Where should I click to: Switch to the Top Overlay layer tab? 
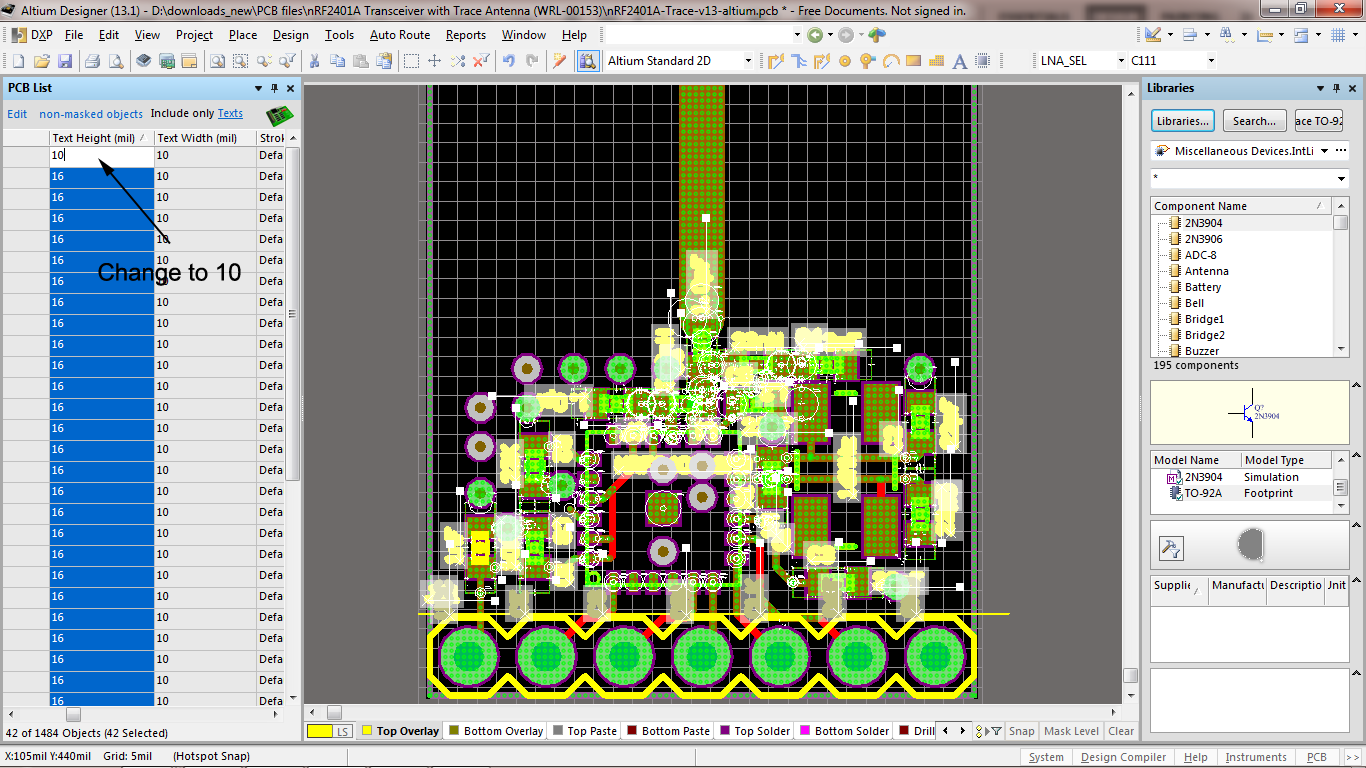[400, 731]
